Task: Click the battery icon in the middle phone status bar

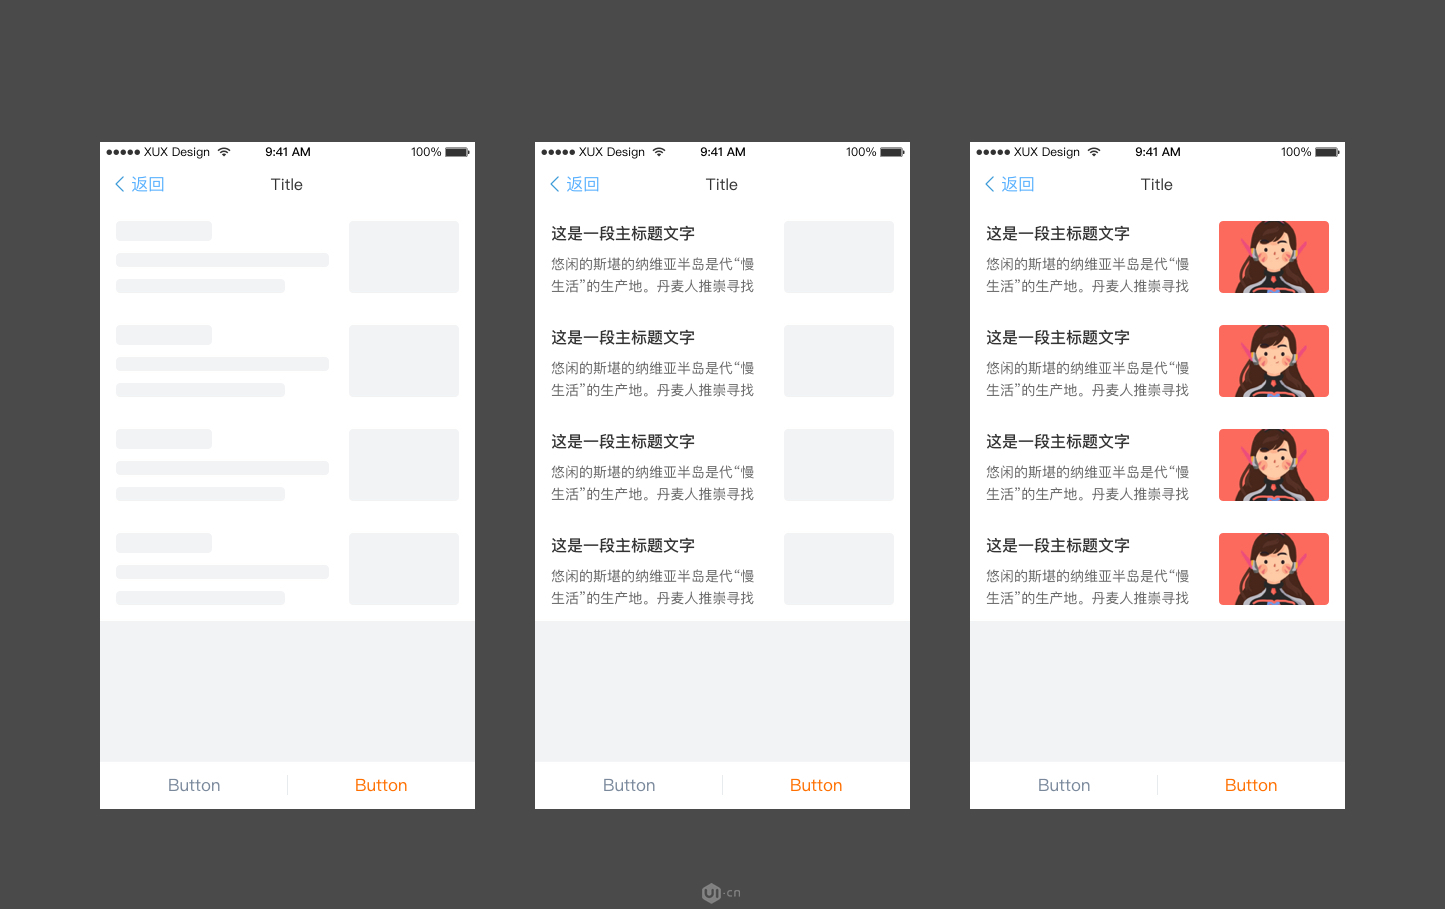Action: [x=892, y=152]
